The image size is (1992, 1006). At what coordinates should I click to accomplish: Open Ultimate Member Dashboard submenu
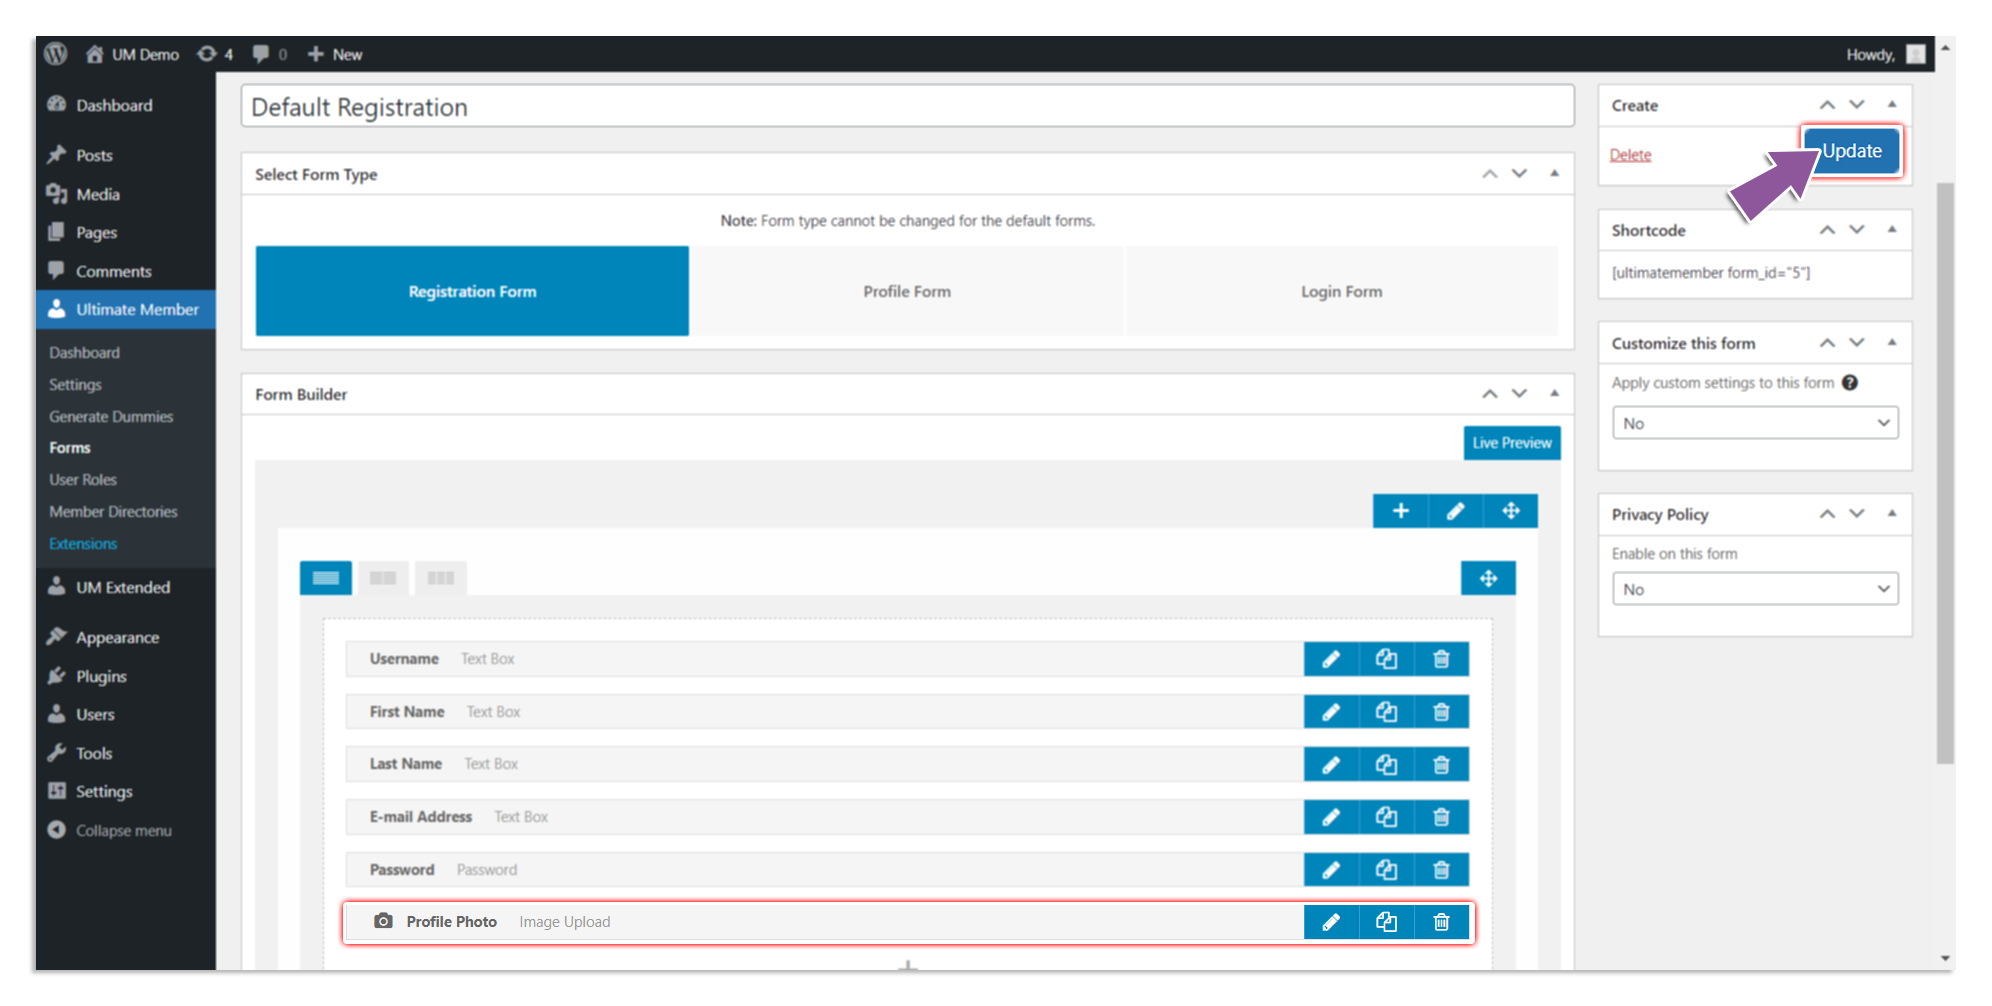coord(84,353)
